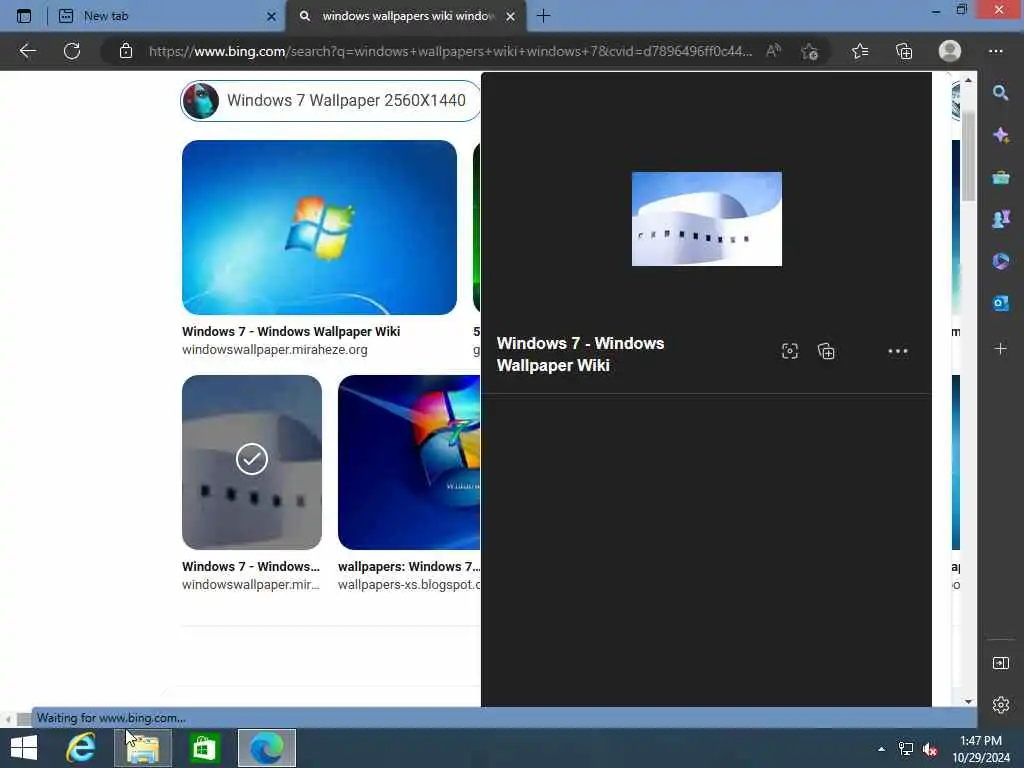Open Windows 7 logo wallpaper thumbnail
Screen dimensions: 1024x768
coord(319,227)
